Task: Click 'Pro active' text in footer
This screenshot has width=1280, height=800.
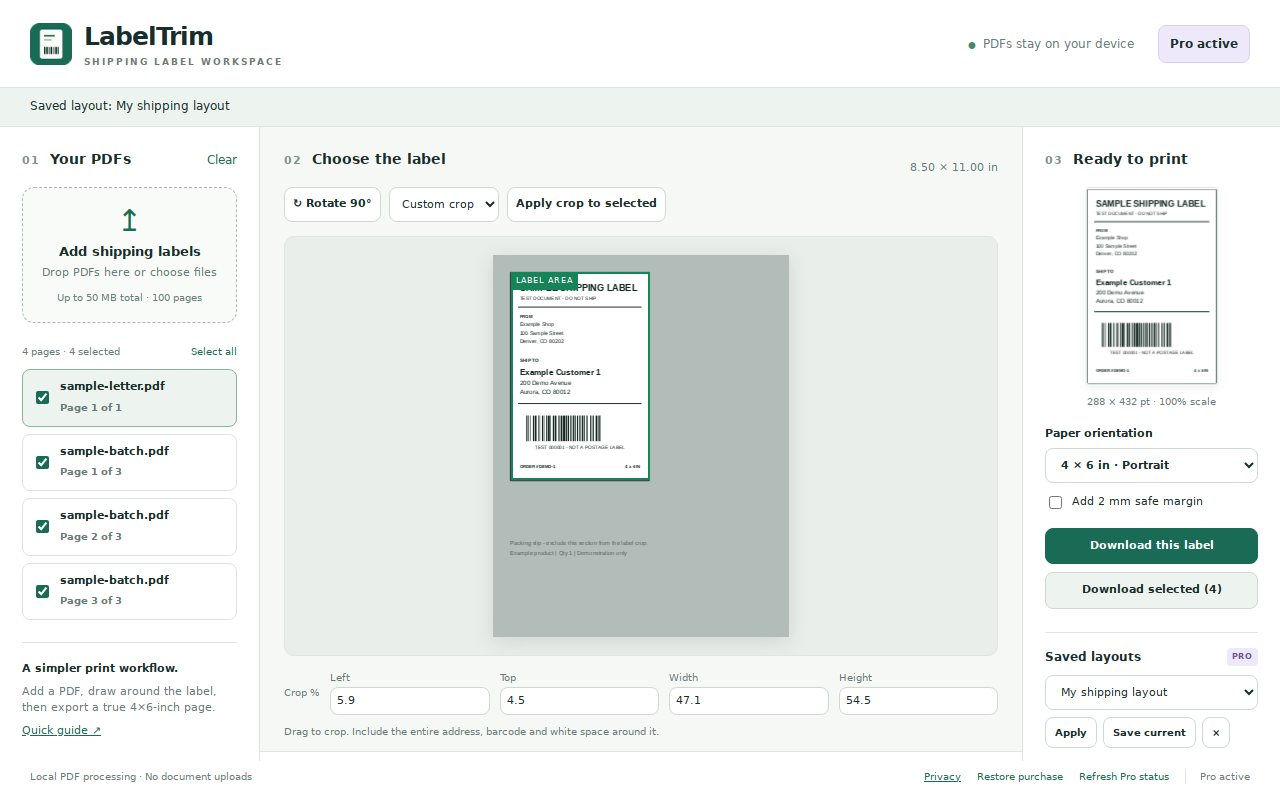Action: pyautogui.click(x=1225, y=777)
